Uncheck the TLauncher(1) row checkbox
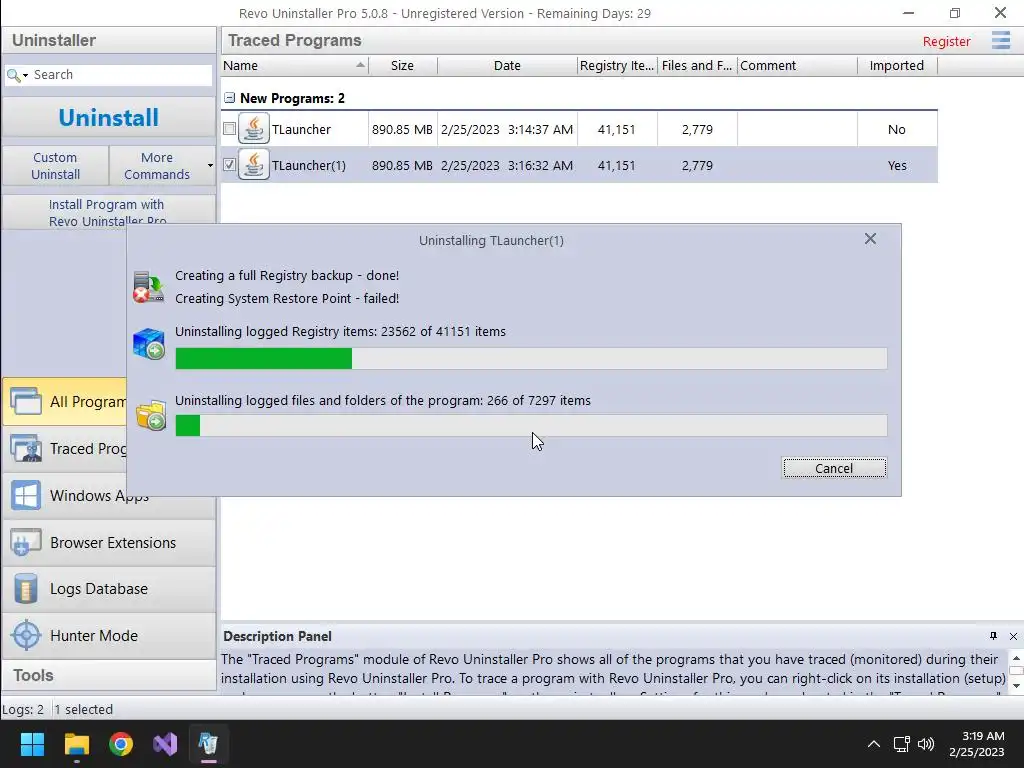Screen dimensions: 1024x768 click(x=229, y=165)
